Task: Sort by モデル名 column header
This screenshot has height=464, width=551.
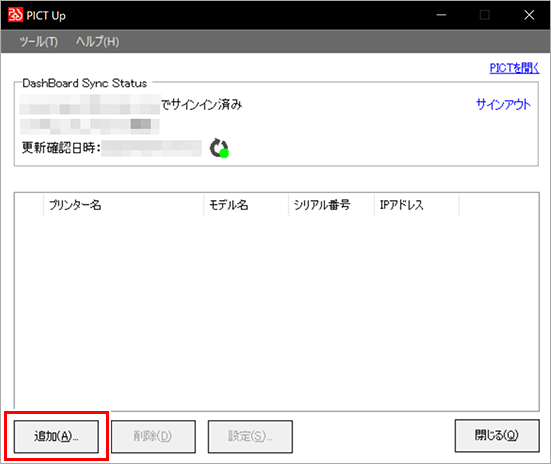Action: pyautogui.click(x=246, y=205)
